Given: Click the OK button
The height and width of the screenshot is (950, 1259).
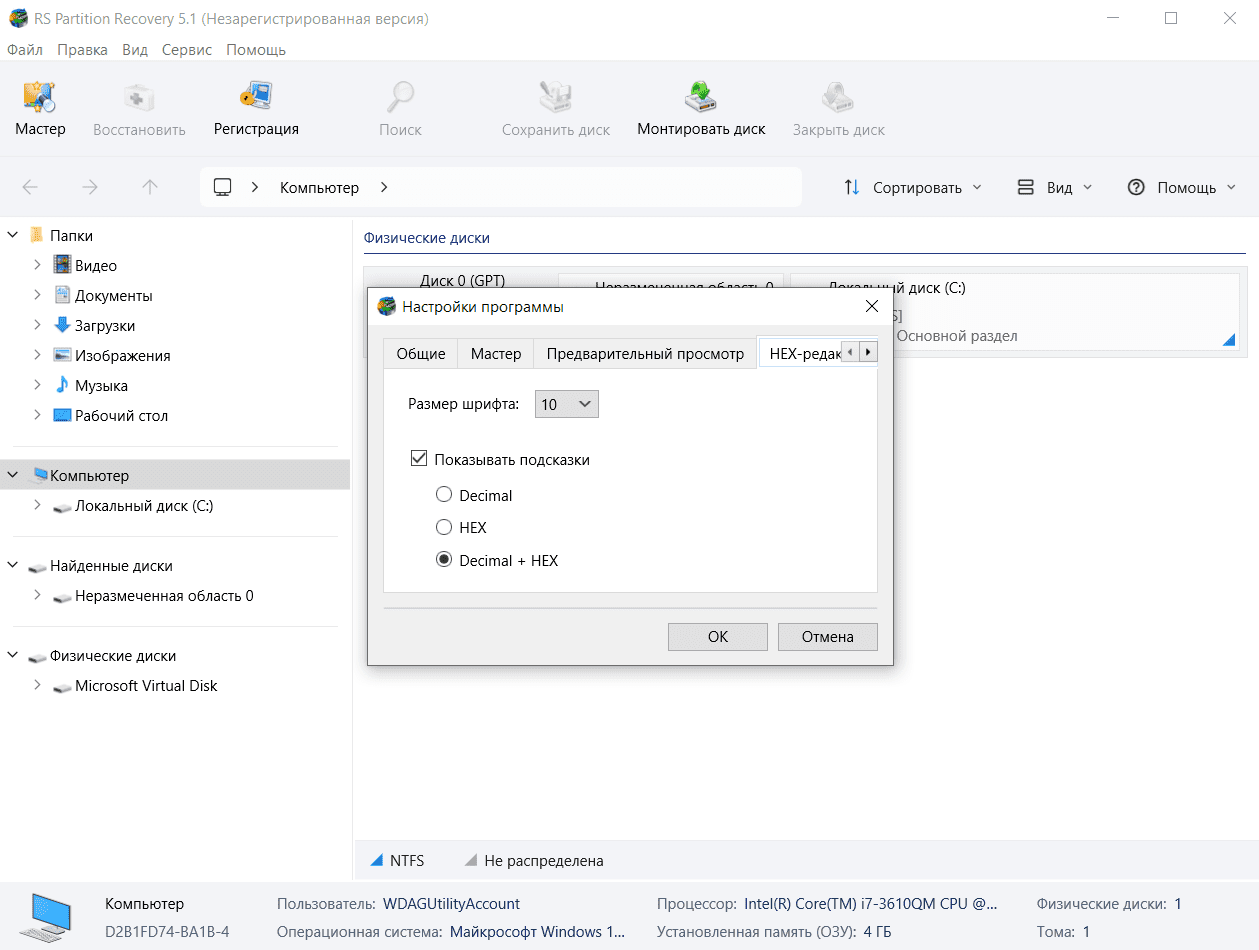Looking at the screenshot, I should point(718,636).
